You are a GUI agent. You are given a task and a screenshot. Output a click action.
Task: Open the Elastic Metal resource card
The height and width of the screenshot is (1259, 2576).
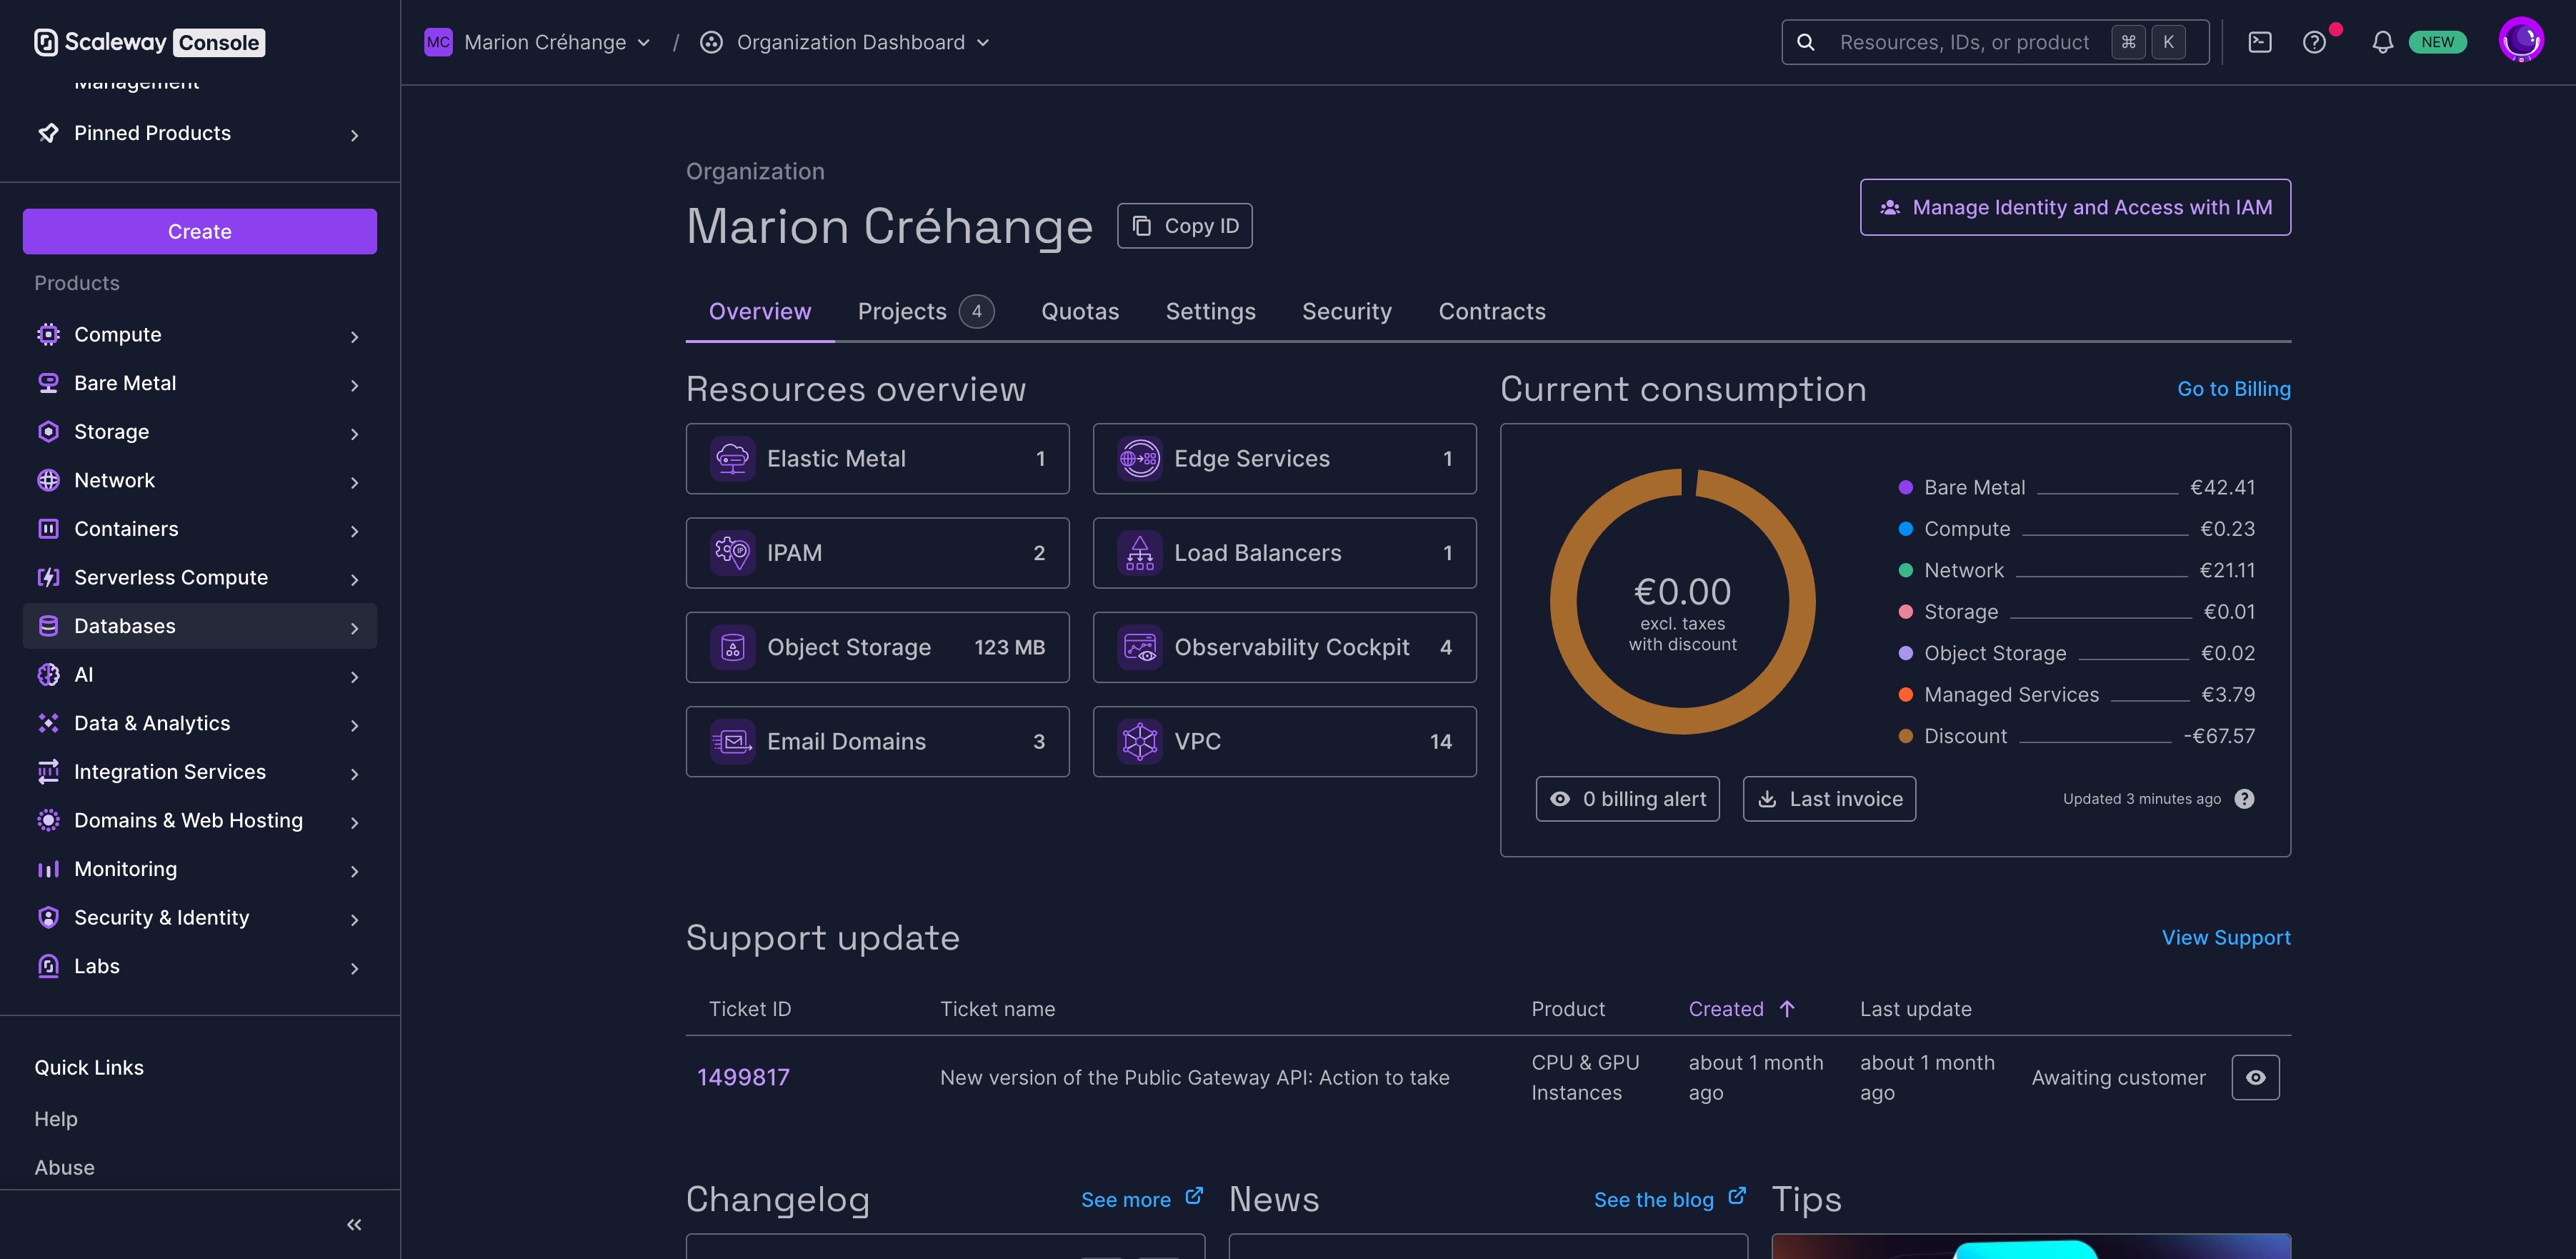[877, 458]
